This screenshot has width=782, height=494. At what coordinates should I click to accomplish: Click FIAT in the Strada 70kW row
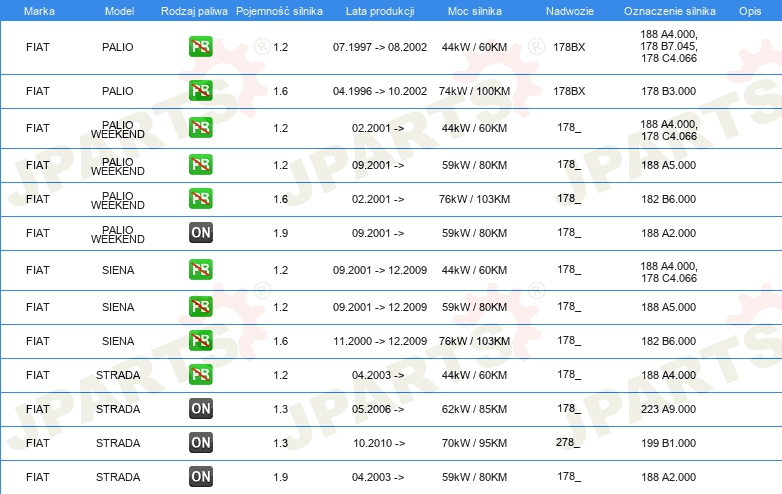point(38,443)
